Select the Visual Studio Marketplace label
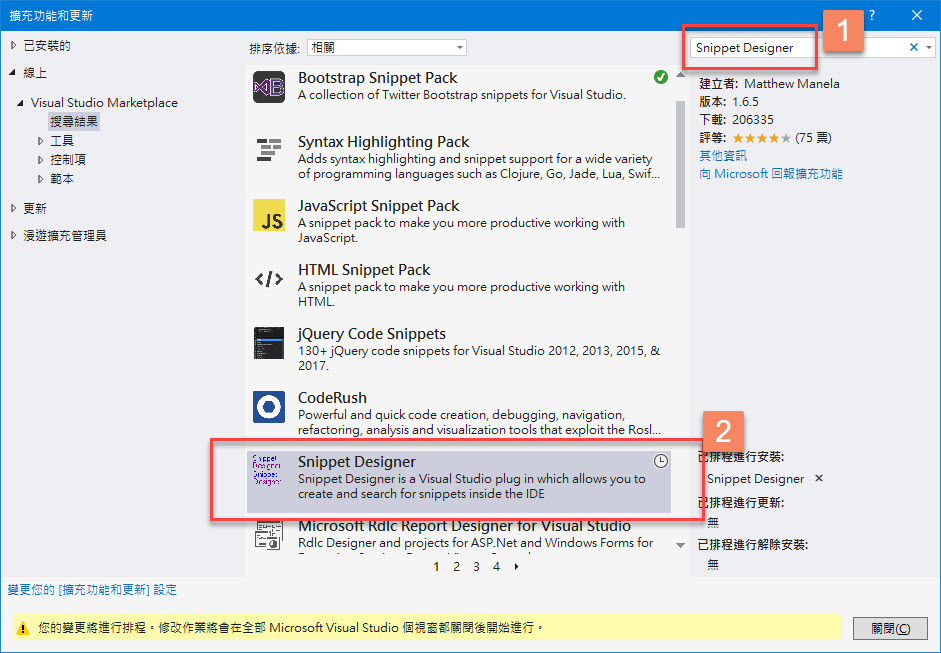This screenshot has width=941, height=653. pyautogui.click(x=104, y=103)
